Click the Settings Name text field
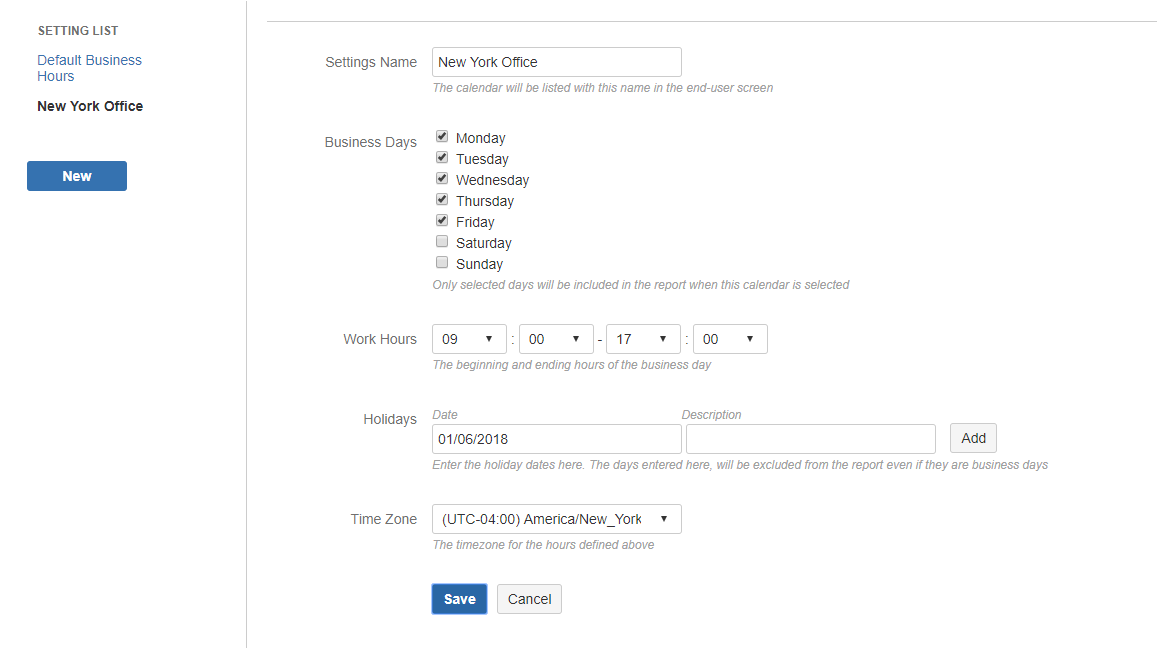The image size is (1157, 648). coord(556,62)
